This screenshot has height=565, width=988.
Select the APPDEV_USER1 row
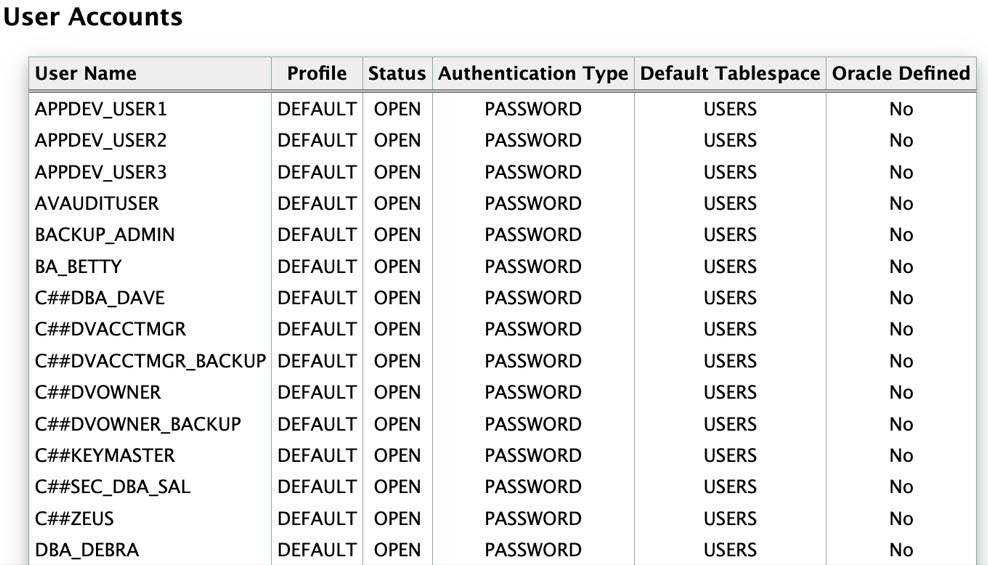click(502, 109)
